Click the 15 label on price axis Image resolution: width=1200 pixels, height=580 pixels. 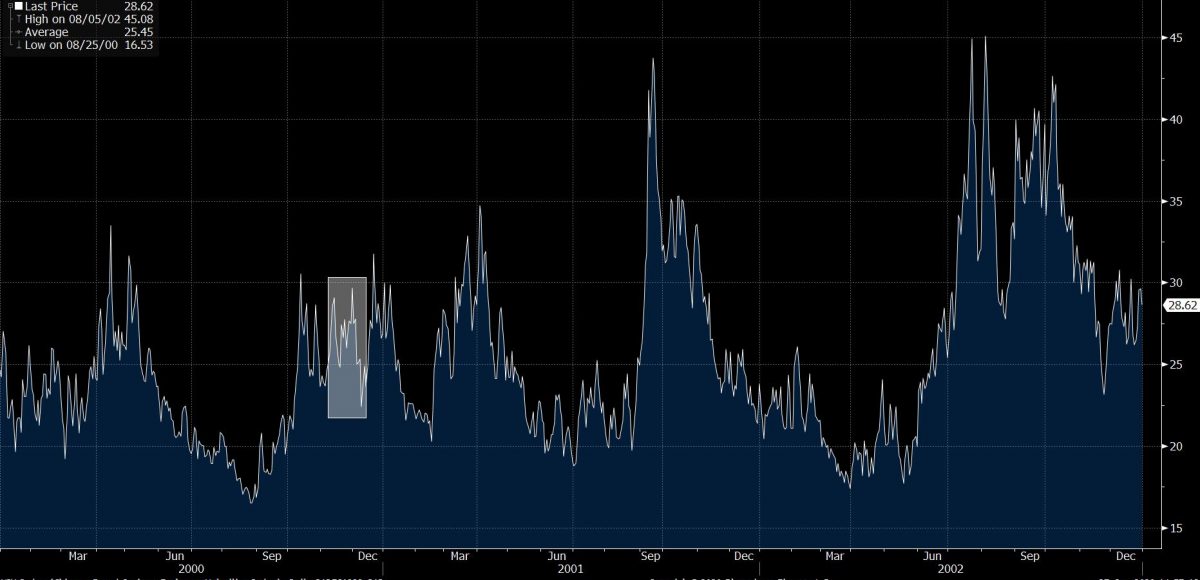tap(1177, 528)
